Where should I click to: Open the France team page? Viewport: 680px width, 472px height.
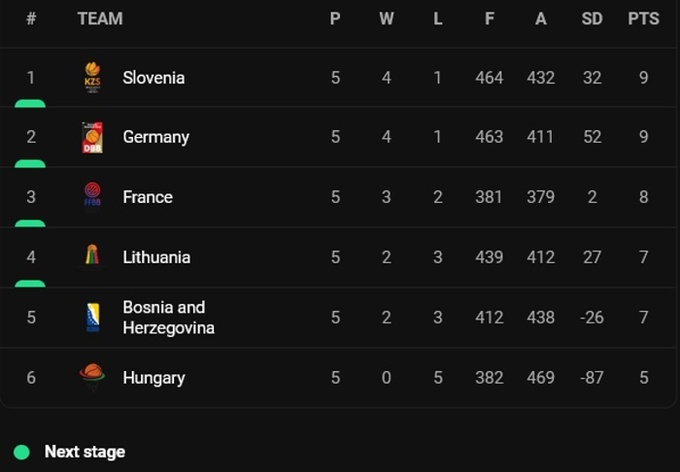[147, 197]
